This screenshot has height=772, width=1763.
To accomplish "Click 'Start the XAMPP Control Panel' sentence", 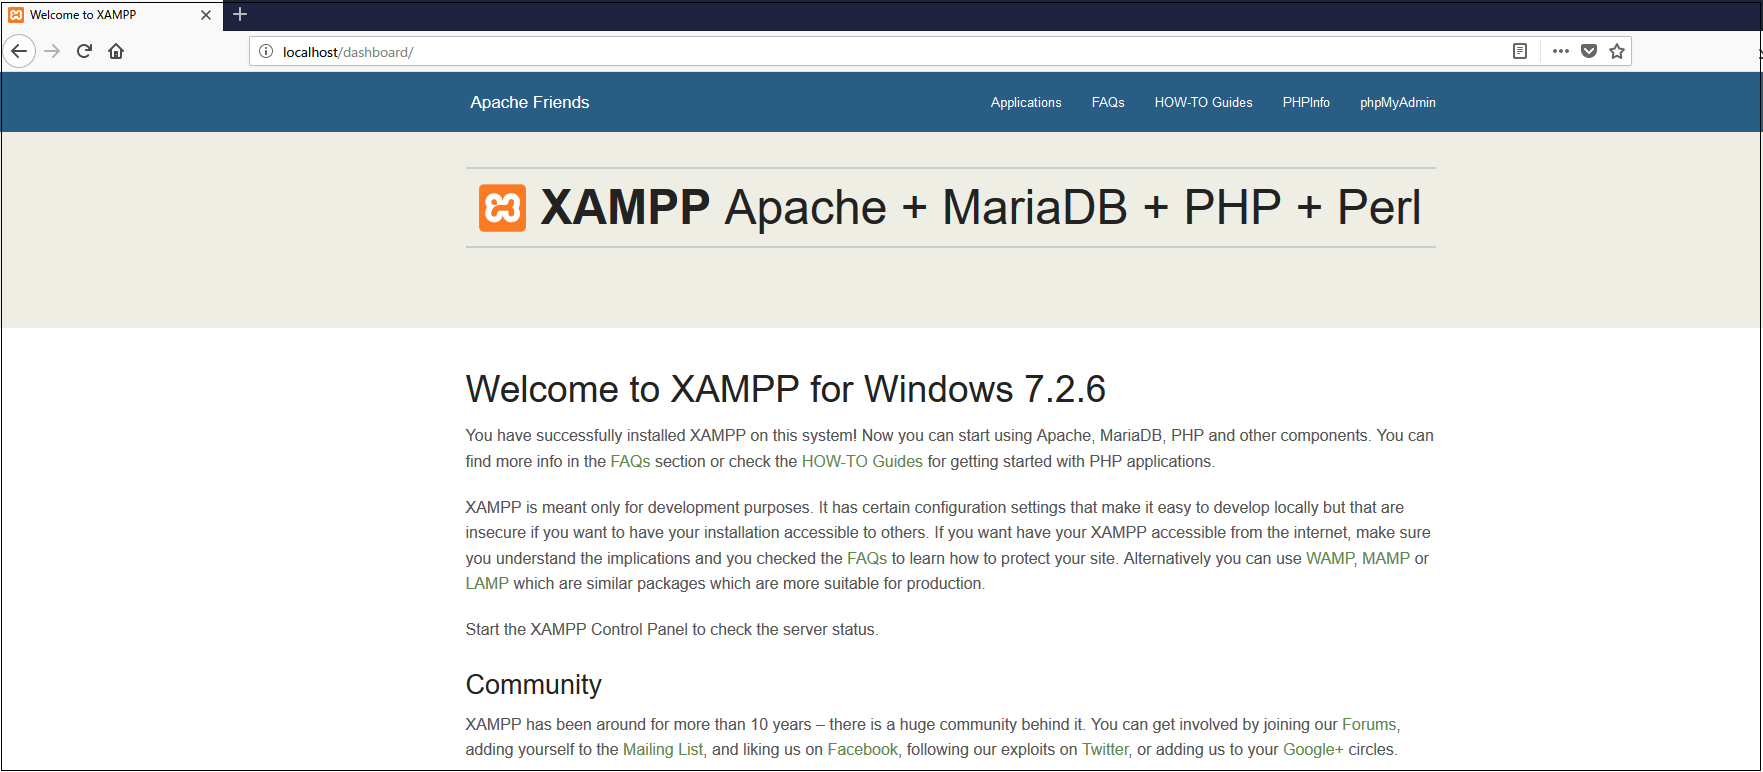I will pyautogui.click(x=671, y=629).
